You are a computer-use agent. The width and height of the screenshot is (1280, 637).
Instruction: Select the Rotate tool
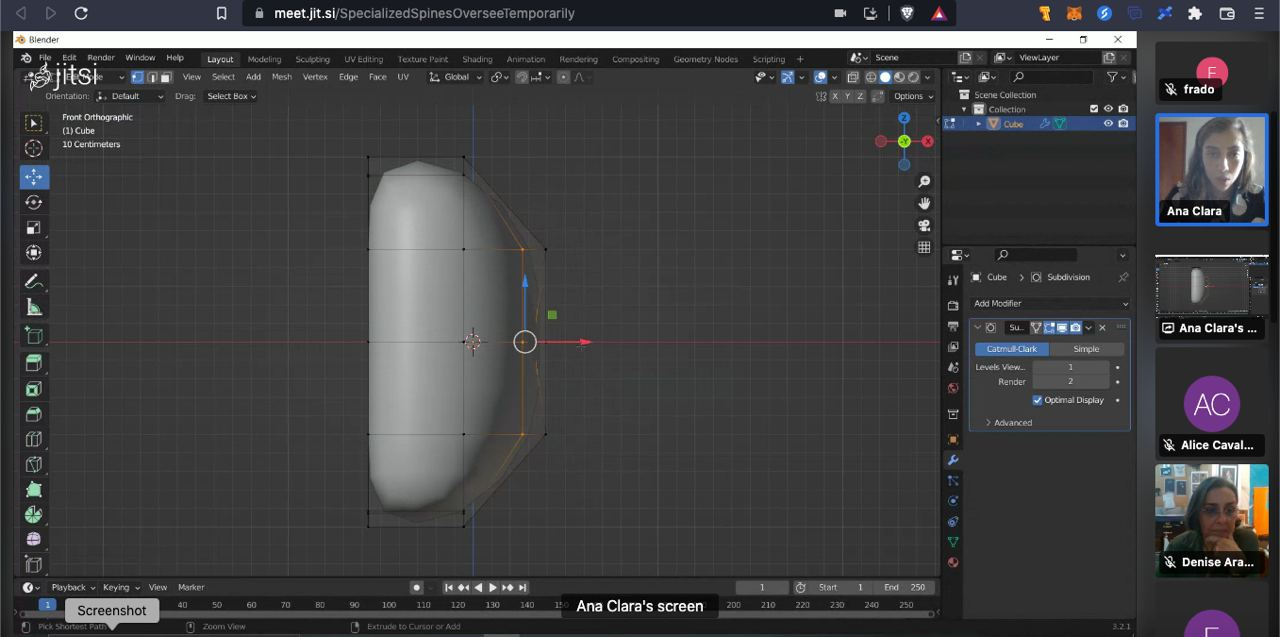pyautogui.click(x=33, y=202)
